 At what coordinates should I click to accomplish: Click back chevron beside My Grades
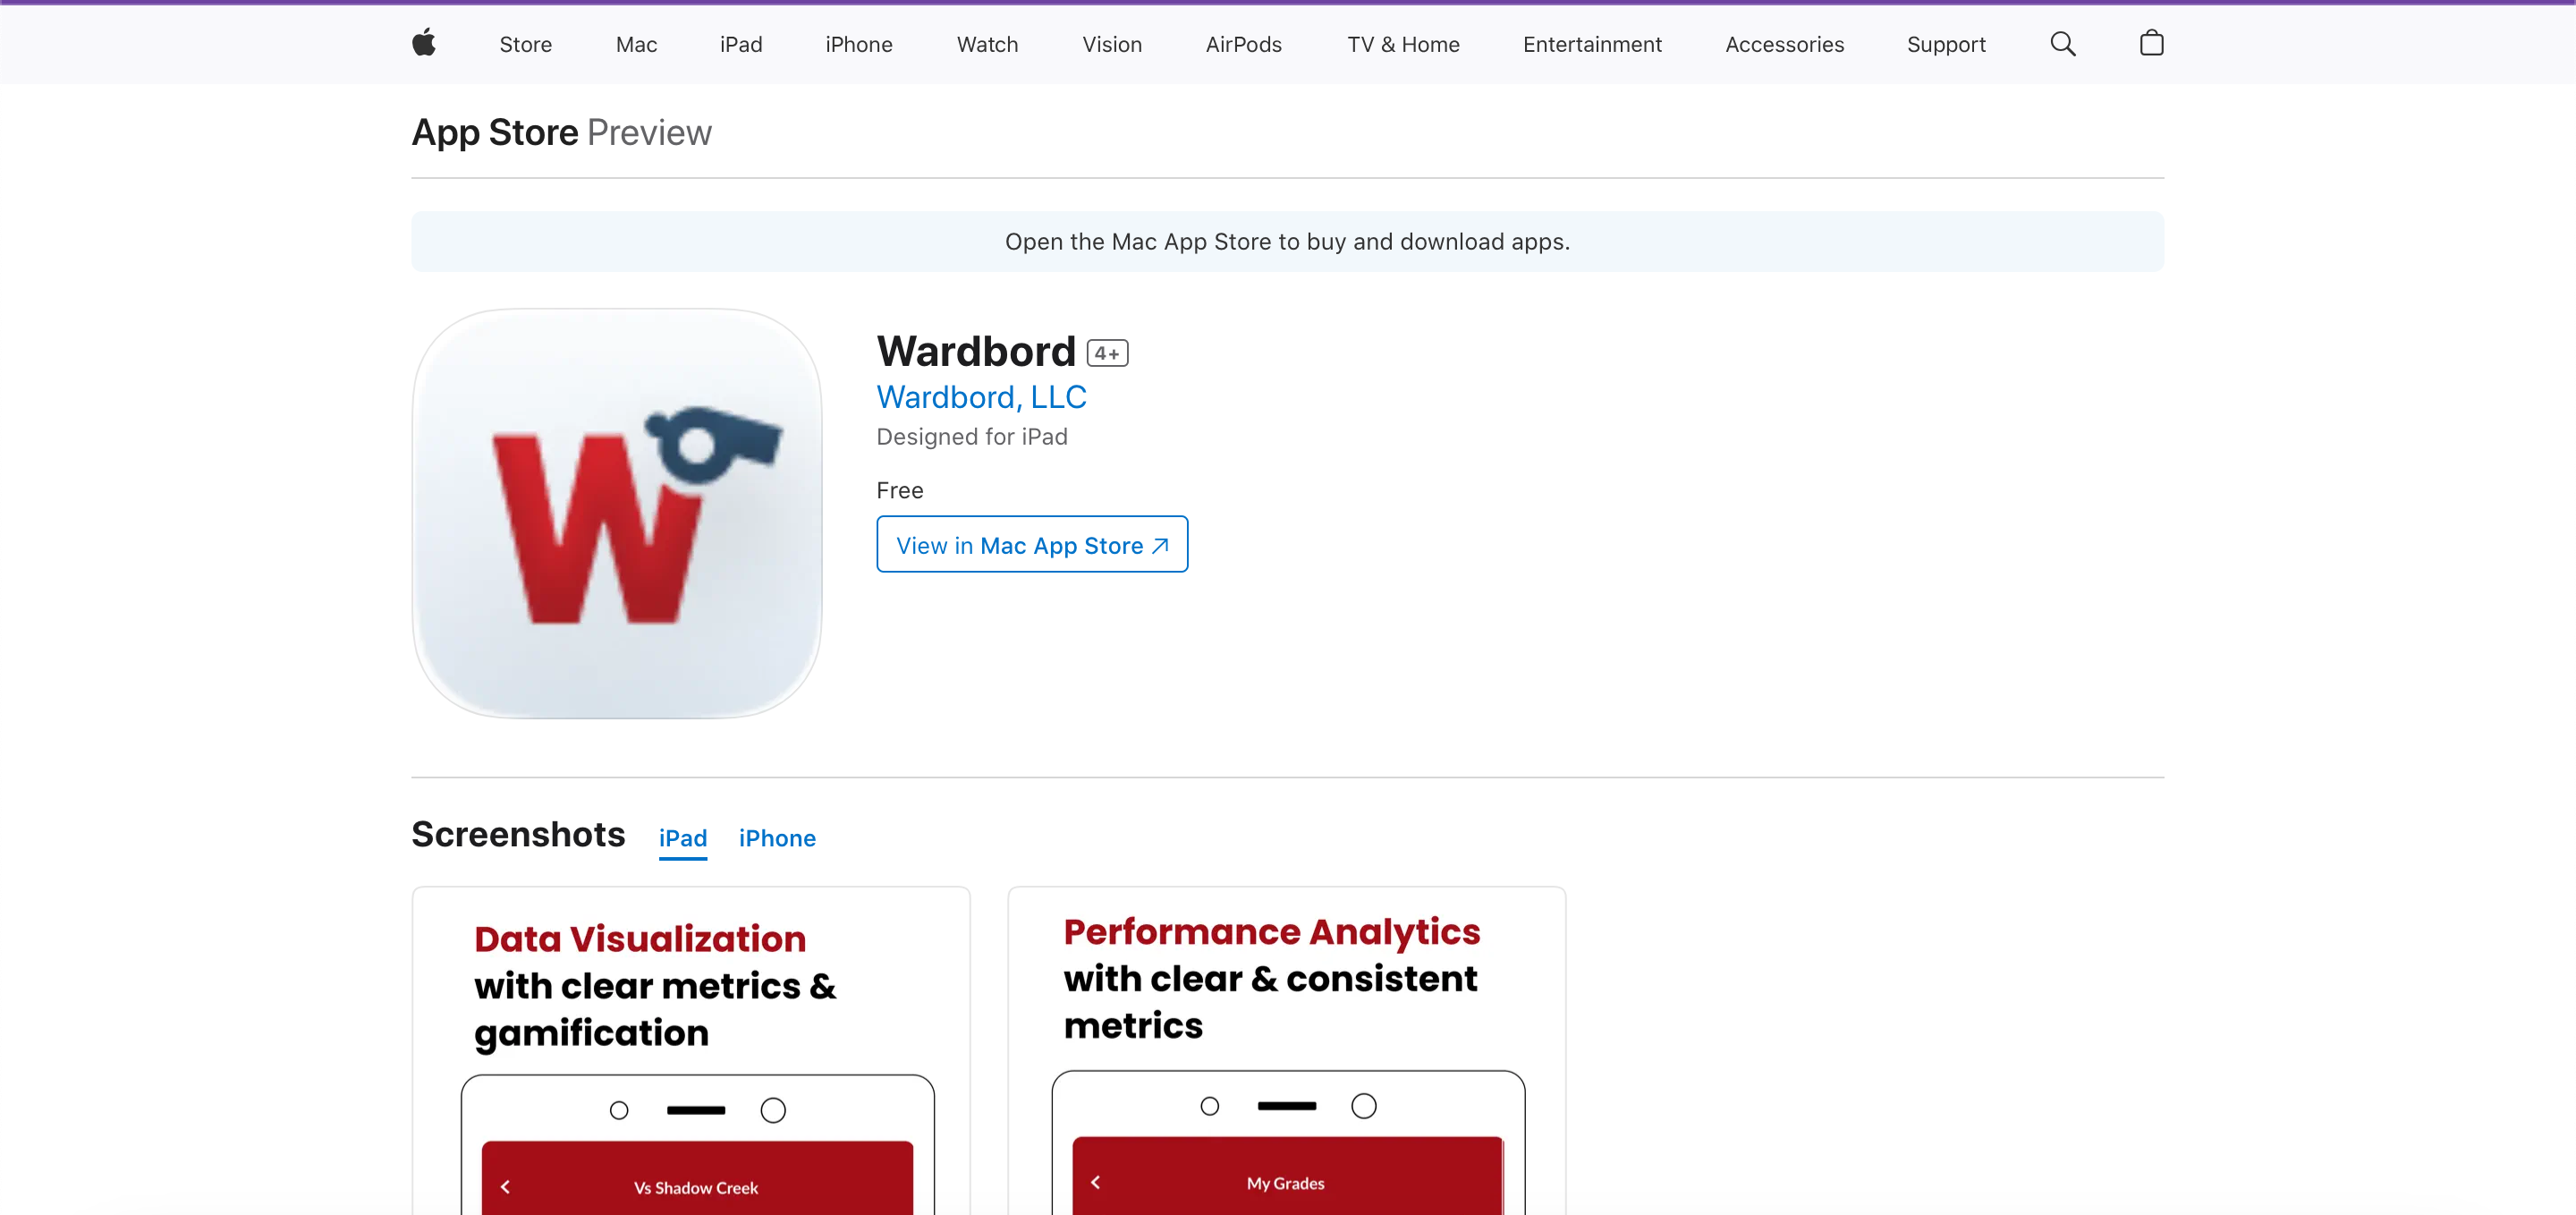coord(1096,1182)
